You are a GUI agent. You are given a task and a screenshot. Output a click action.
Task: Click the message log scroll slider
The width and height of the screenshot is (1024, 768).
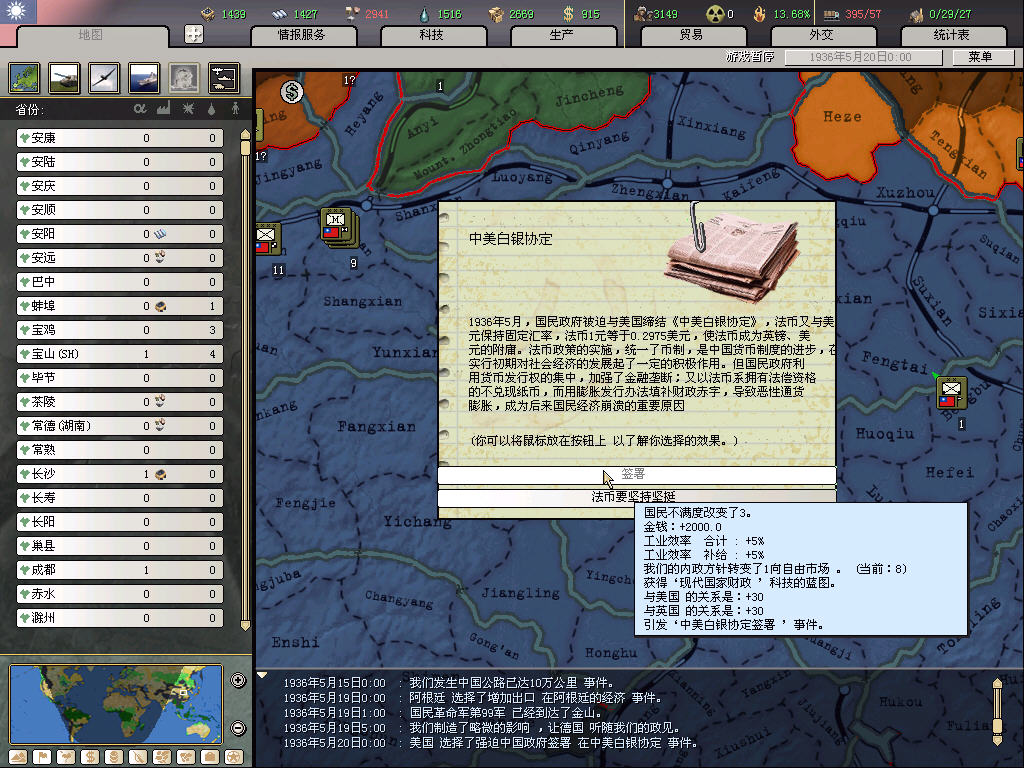(x=997, y=724)
